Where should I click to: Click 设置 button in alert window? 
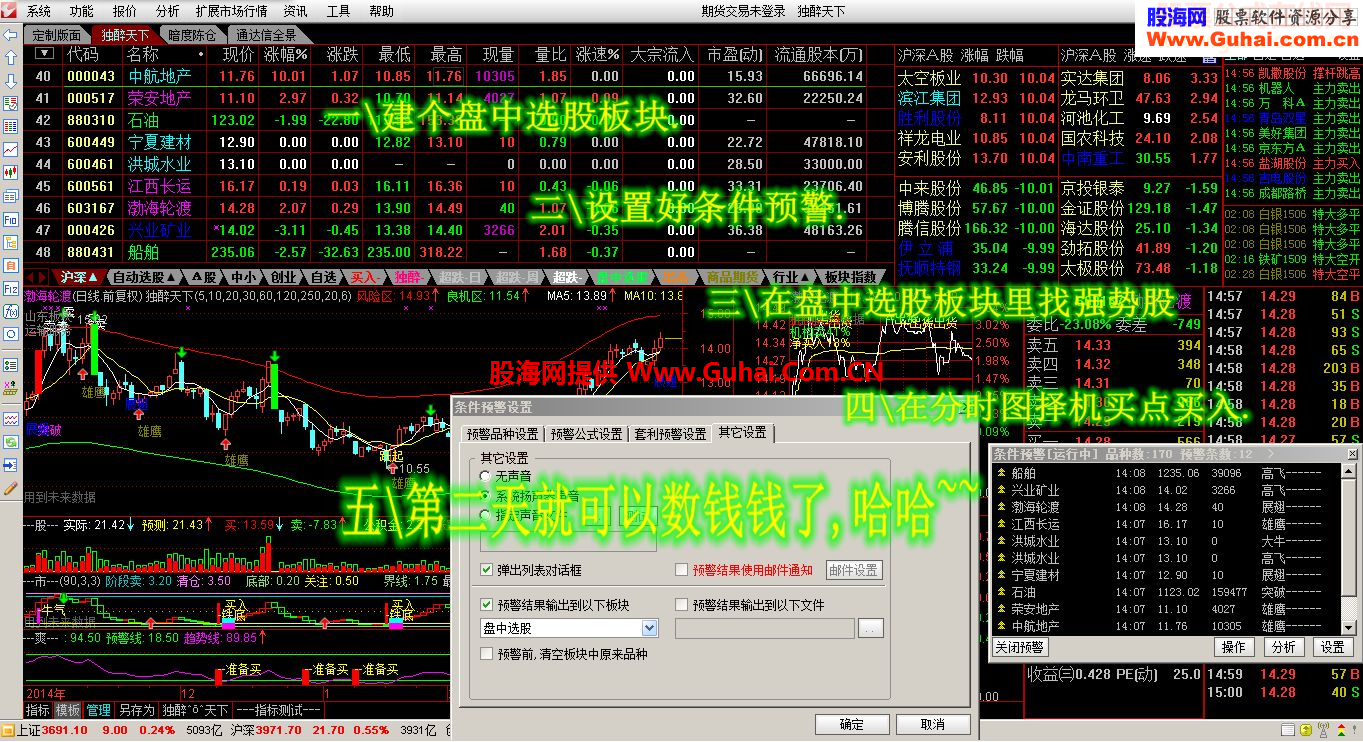click(1333, 648)
